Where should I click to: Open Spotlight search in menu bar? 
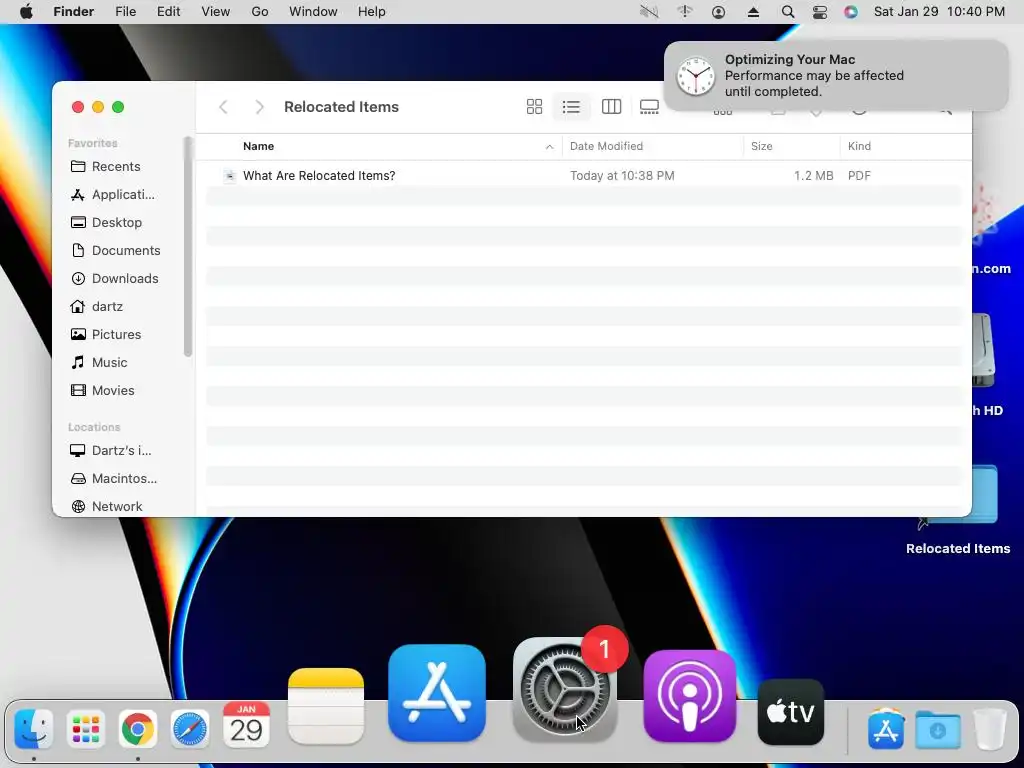point(788,12)
